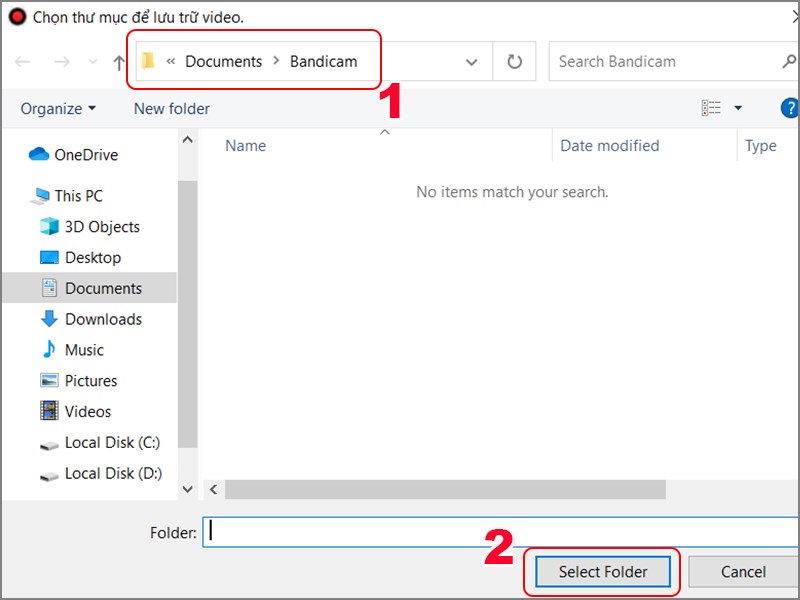800x600 pixels.
Task: Click the search magnifier icon
Action: click(789, 62)
